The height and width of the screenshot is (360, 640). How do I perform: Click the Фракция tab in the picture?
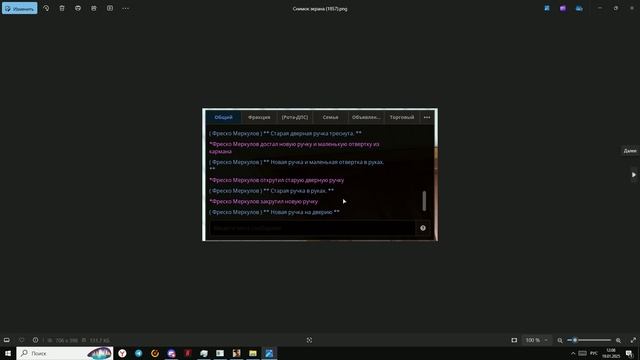coord(259,117)
